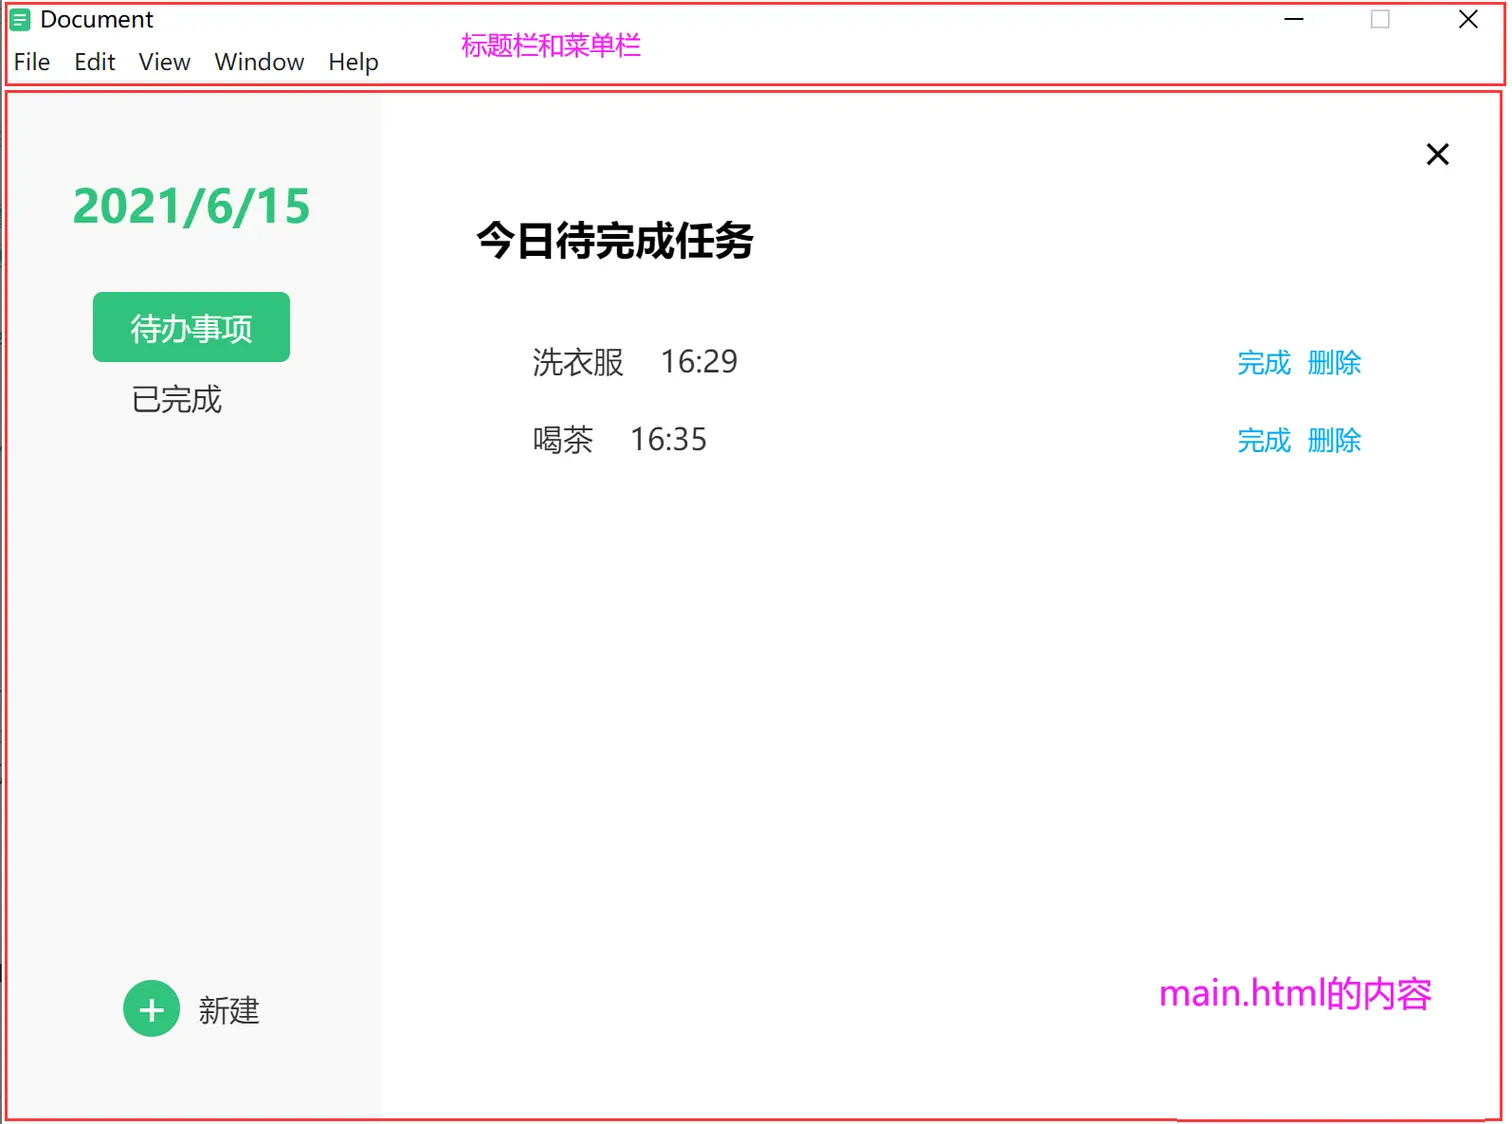The width and height of the screenshot is (1512, 1124).
Task: Select the 洗衣服 16:29 task entry
Action: [x=634, y=362]
